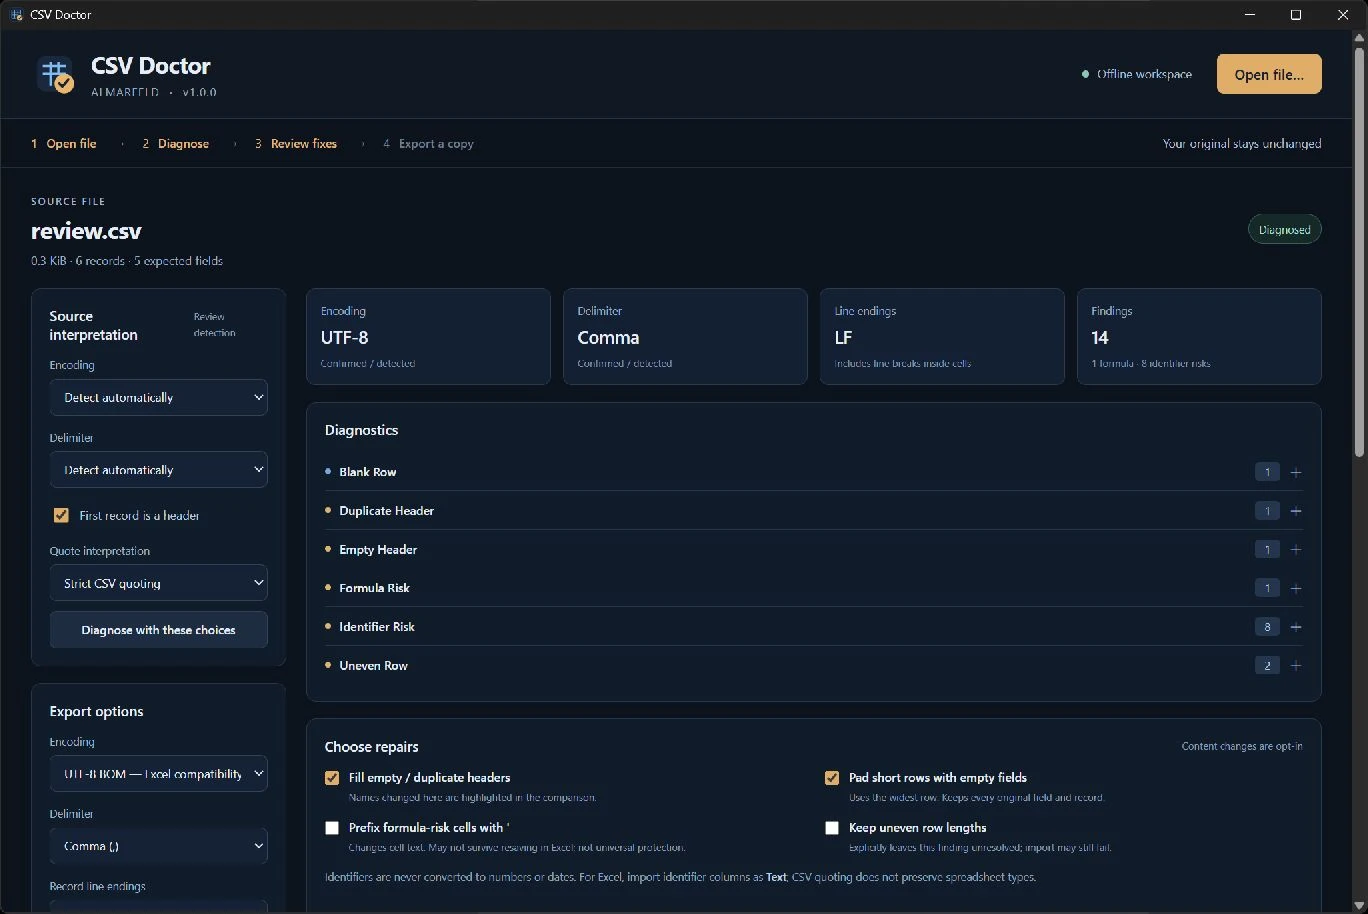Screen dimensions: 1368x914
Task: Jump to step 4 Export a copy
Action: 428,144
